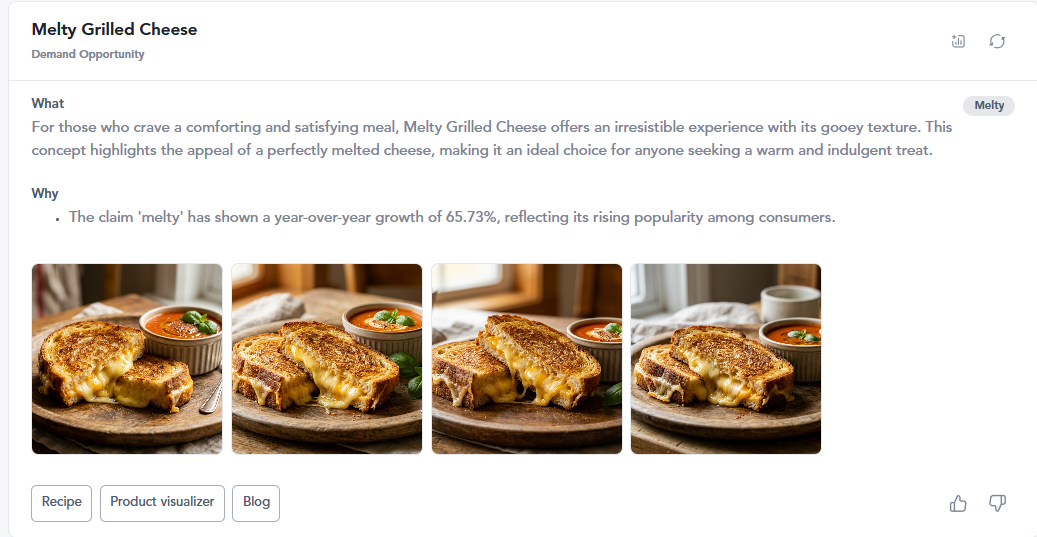Click the Why section heading
Image resolution: width=1037 pixels, height=537 pixels.
(x=45, y=194)
